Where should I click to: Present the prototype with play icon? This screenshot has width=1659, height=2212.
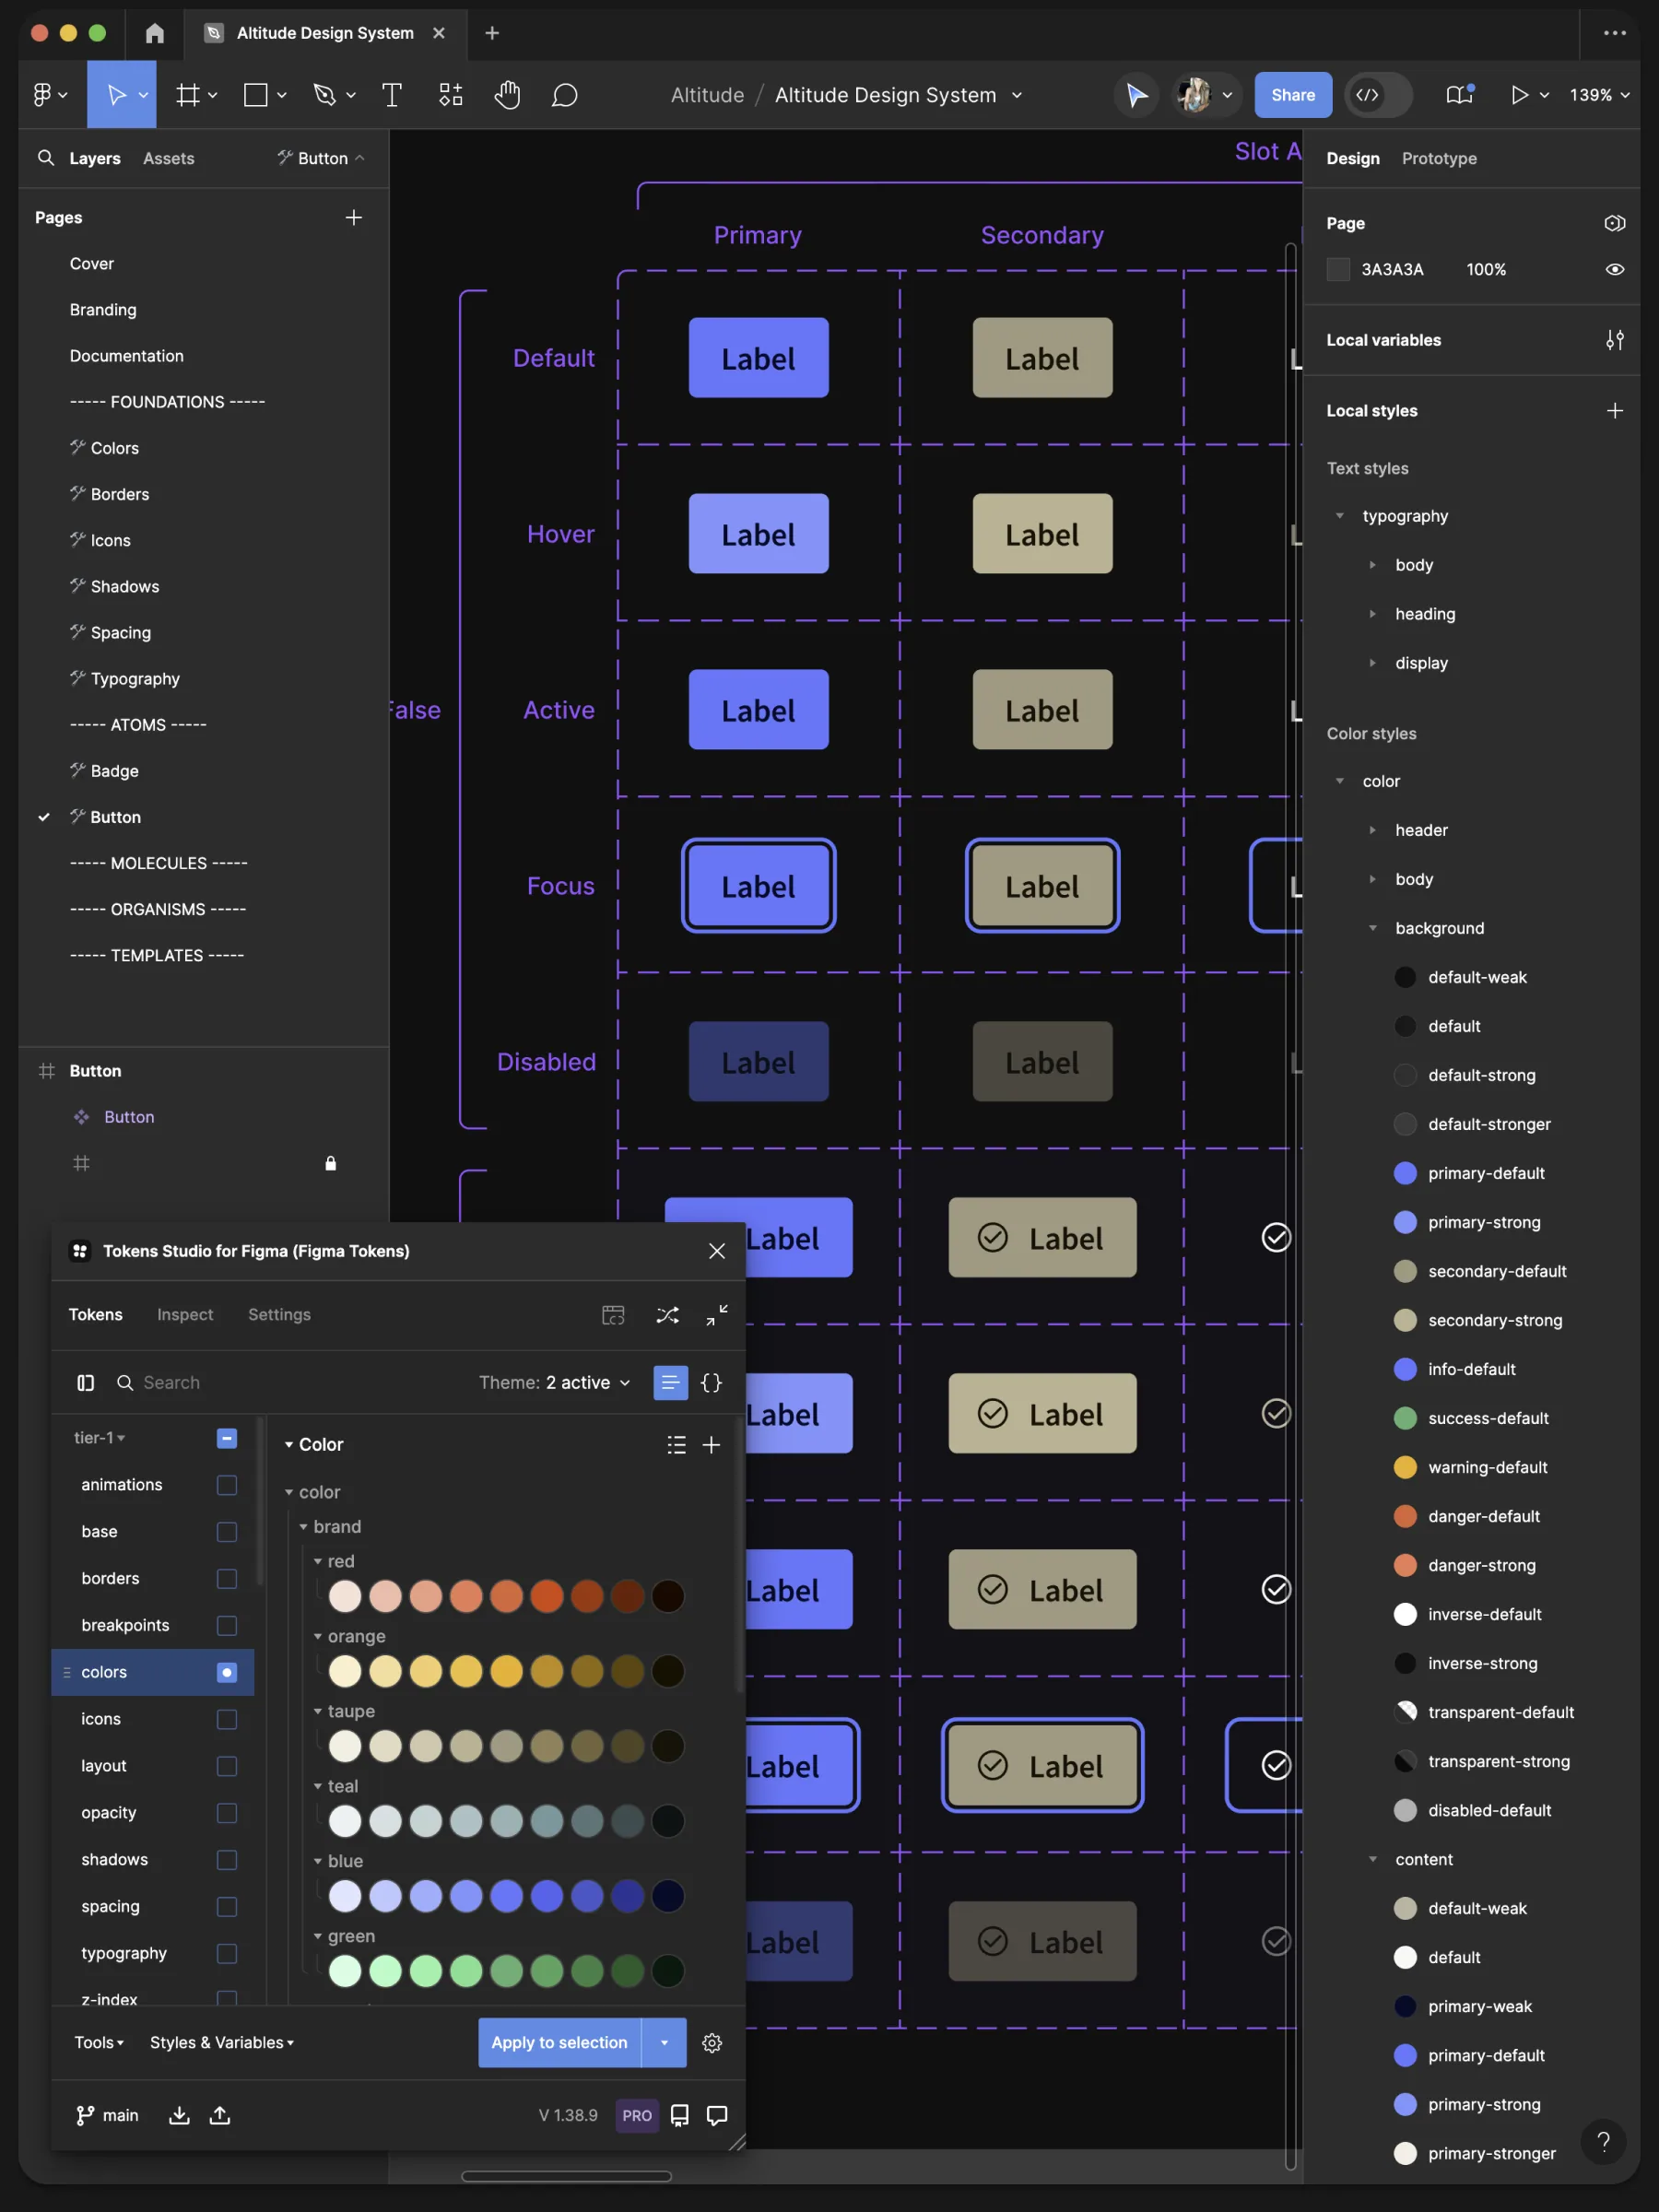click(x=1519, y=95)
